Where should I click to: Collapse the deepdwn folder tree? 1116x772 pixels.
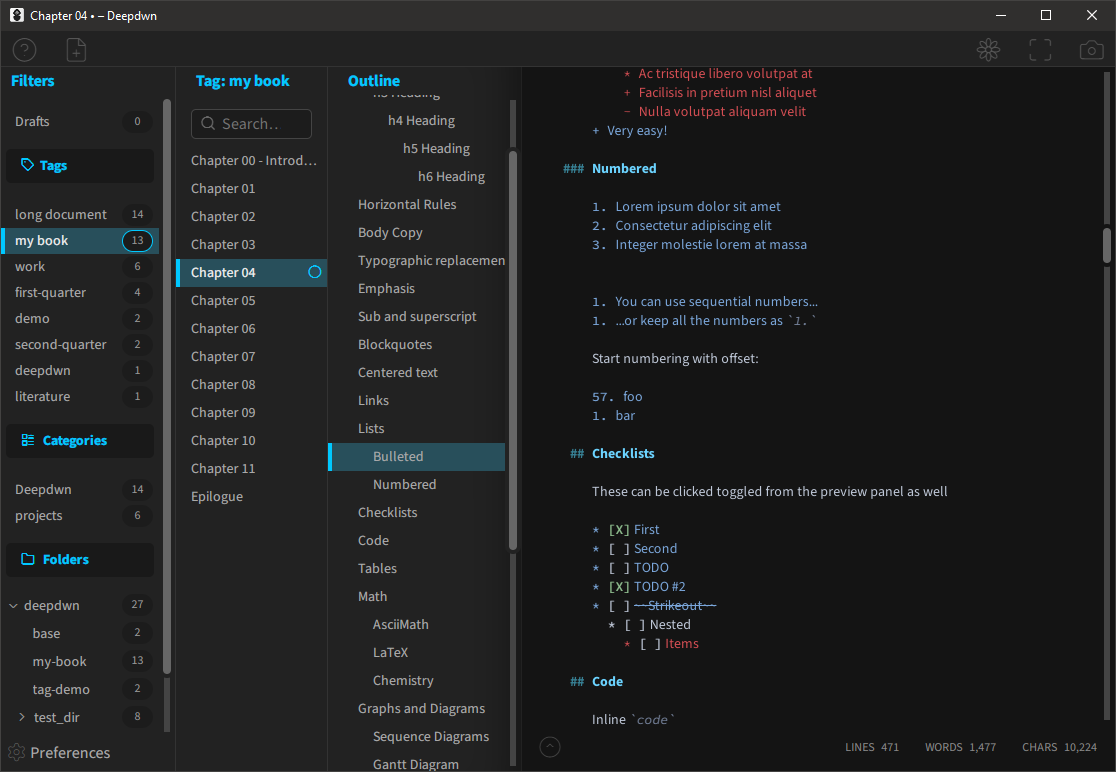[x=13, y=604]
